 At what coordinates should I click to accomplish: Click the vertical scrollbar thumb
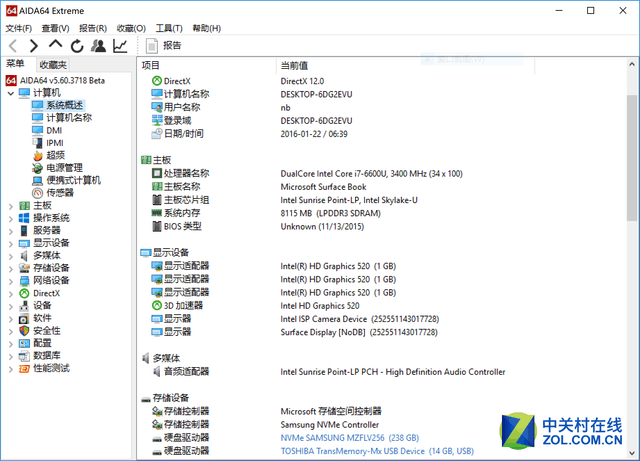tap(632, 158)
